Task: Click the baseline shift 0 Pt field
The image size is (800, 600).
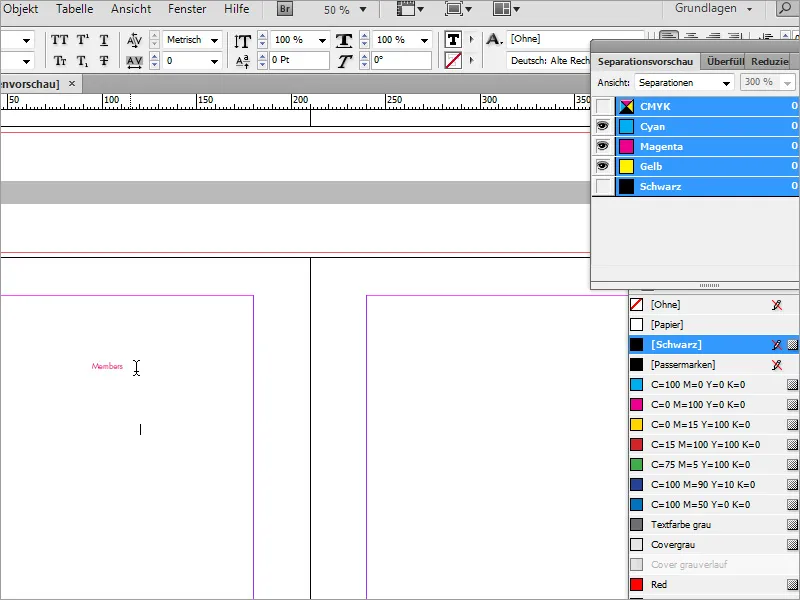Action: tap(299, 60)
